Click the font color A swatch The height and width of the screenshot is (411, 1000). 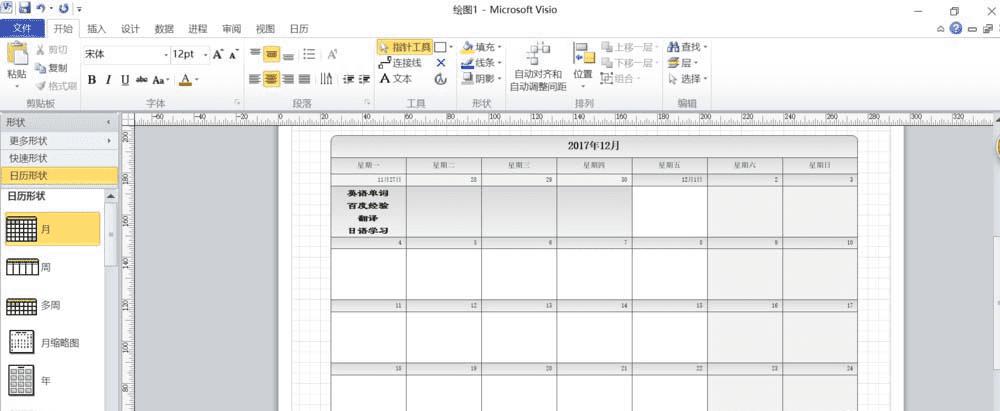click(185, 80)
